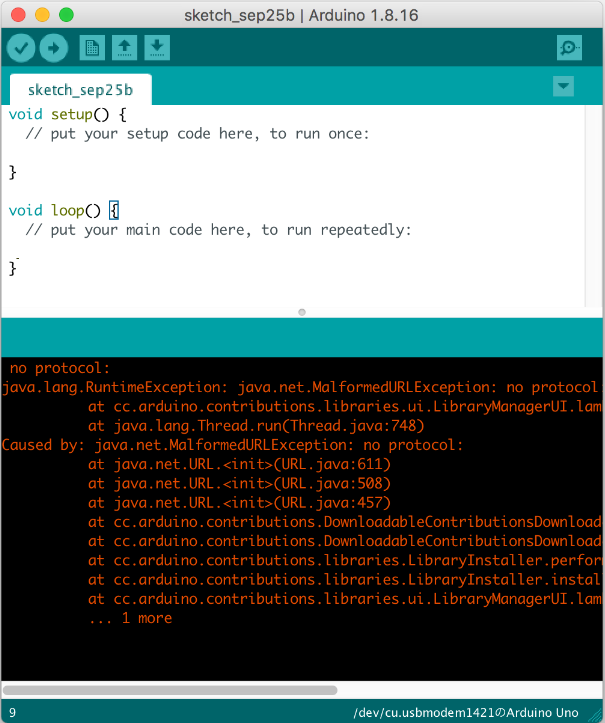Click the Arduino Uno port status text
605x723 pixels.
pyautogui.click(x=466, y=713)
